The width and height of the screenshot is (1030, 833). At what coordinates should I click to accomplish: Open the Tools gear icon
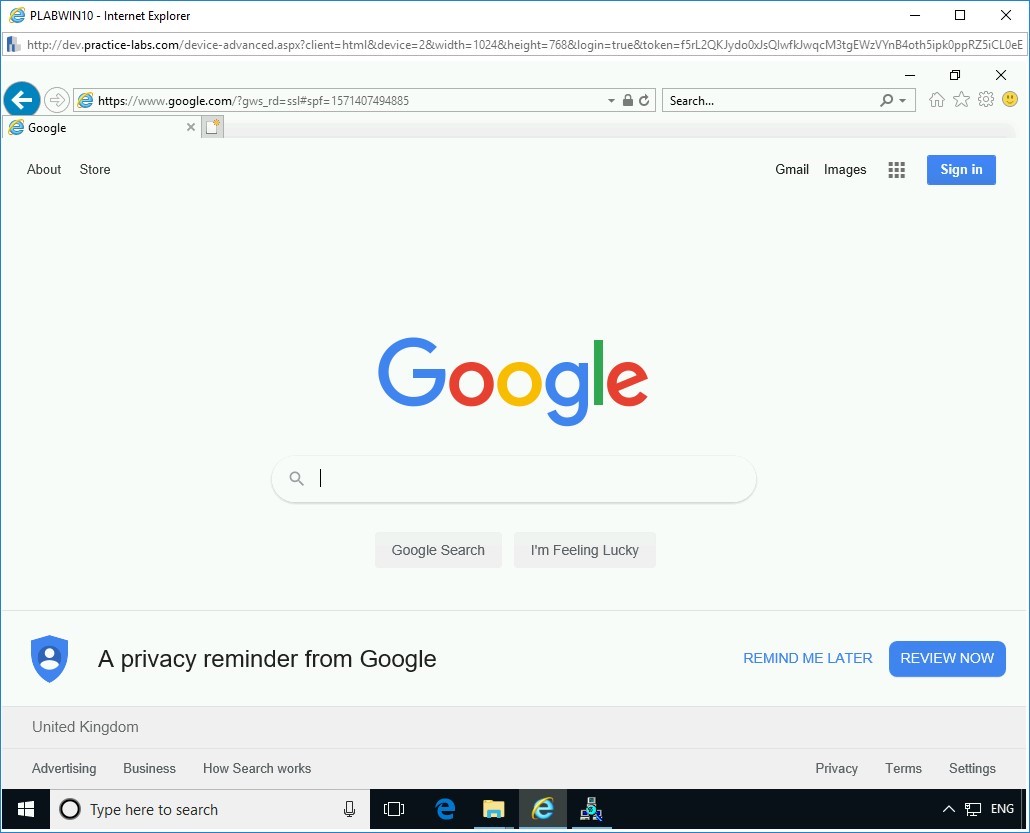(x=985, y=100)
